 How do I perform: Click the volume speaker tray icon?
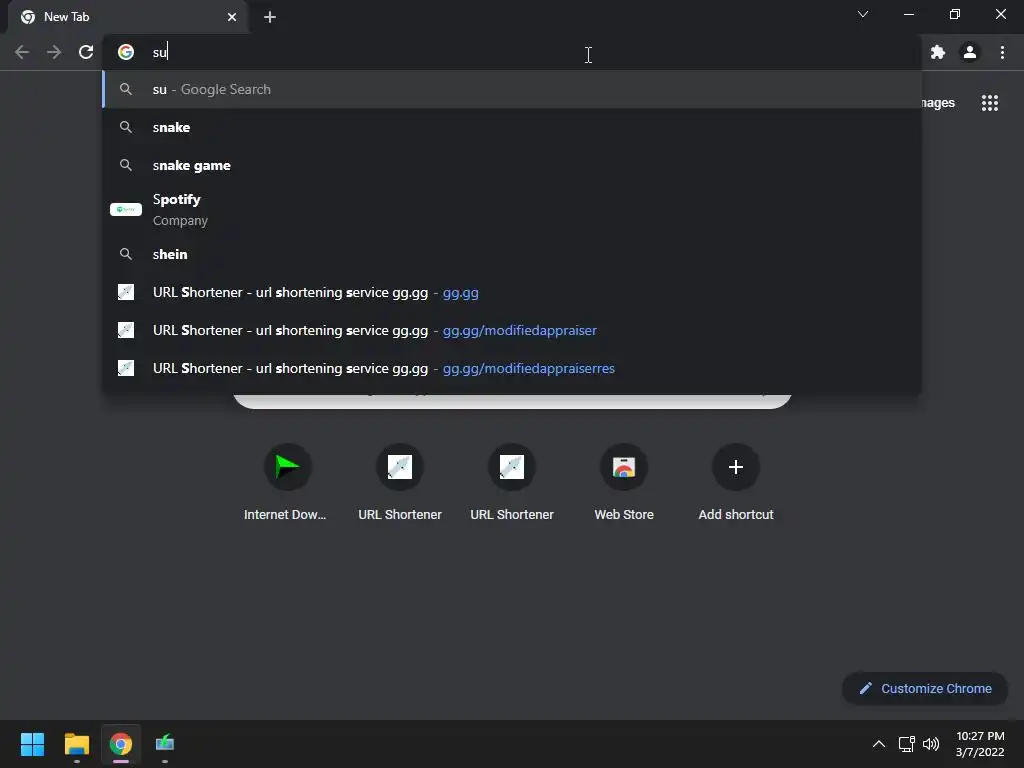pos(931,744)
